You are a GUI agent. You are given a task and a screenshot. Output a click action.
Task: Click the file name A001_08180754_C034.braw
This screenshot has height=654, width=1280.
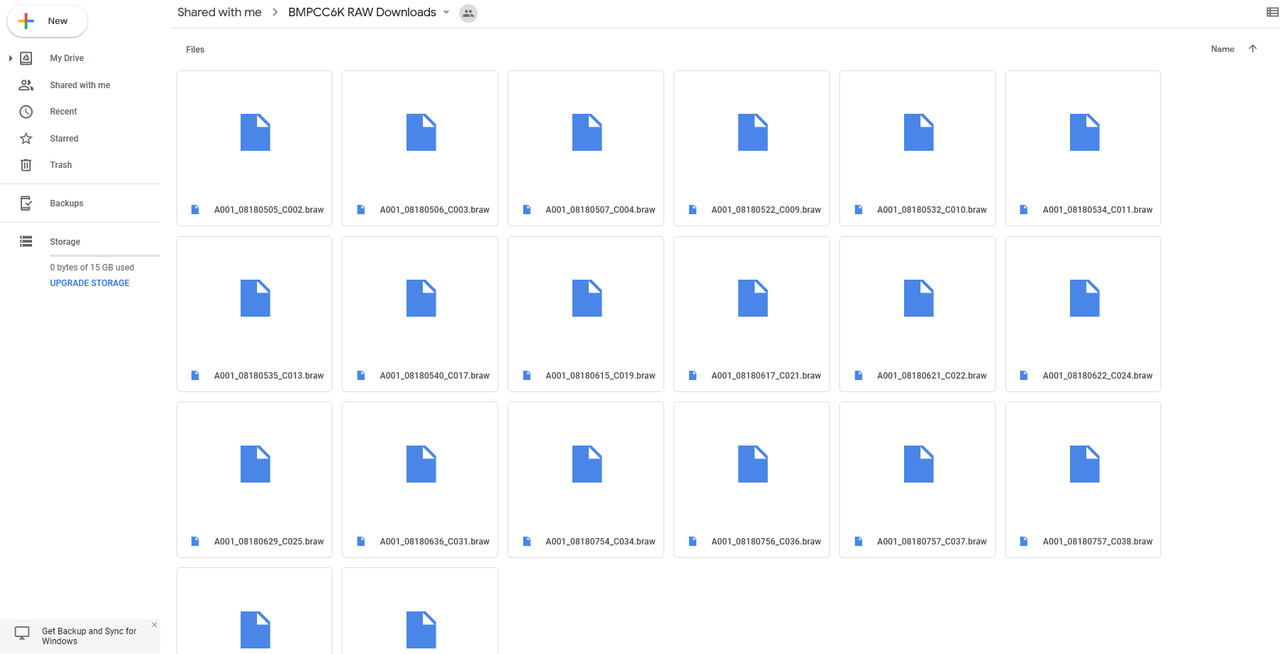(x=601, y=542)
